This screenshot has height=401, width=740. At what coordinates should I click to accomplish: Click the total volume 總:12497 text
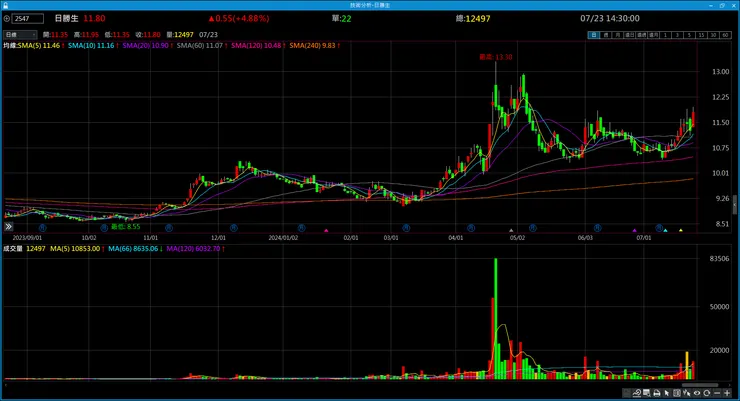click(473, 18)
